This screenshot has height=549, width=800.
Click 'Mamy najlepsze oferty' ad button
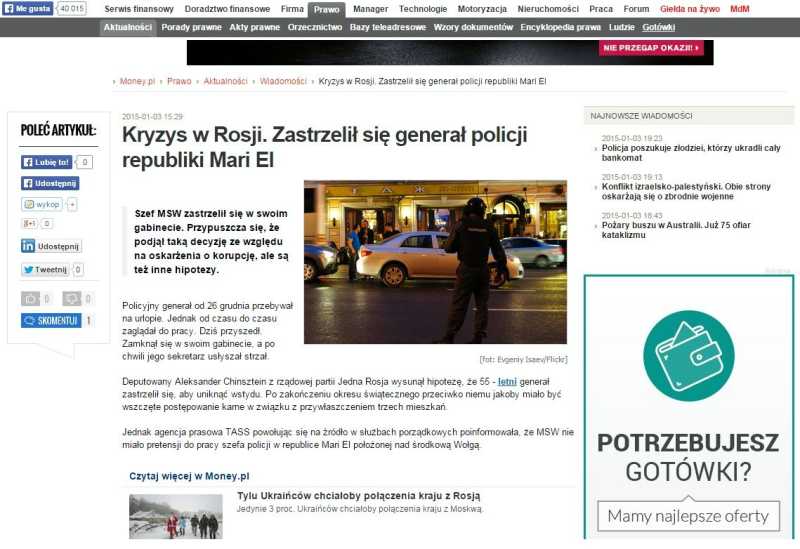(x=689, y=516)
